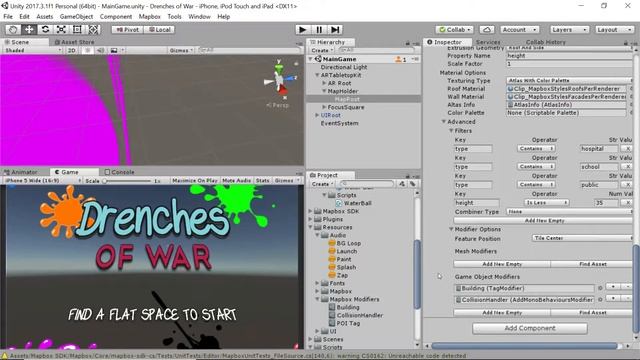The width and height of the screenshot is (640, 360).
Task: Remove the school filter row
Action: click(627, 167)
